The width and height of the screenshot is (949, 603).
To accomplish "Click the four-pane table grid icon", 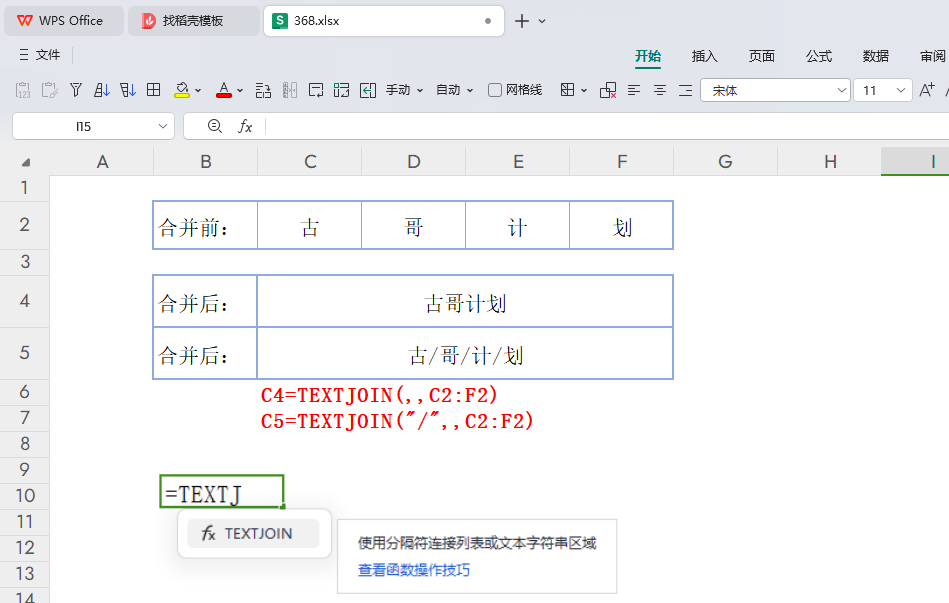I will (x=154, y=90).
